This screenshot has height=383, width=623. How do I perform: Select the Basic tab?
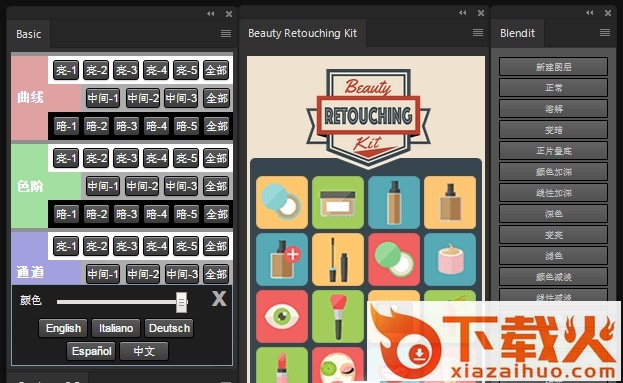(x=29, y=34)
